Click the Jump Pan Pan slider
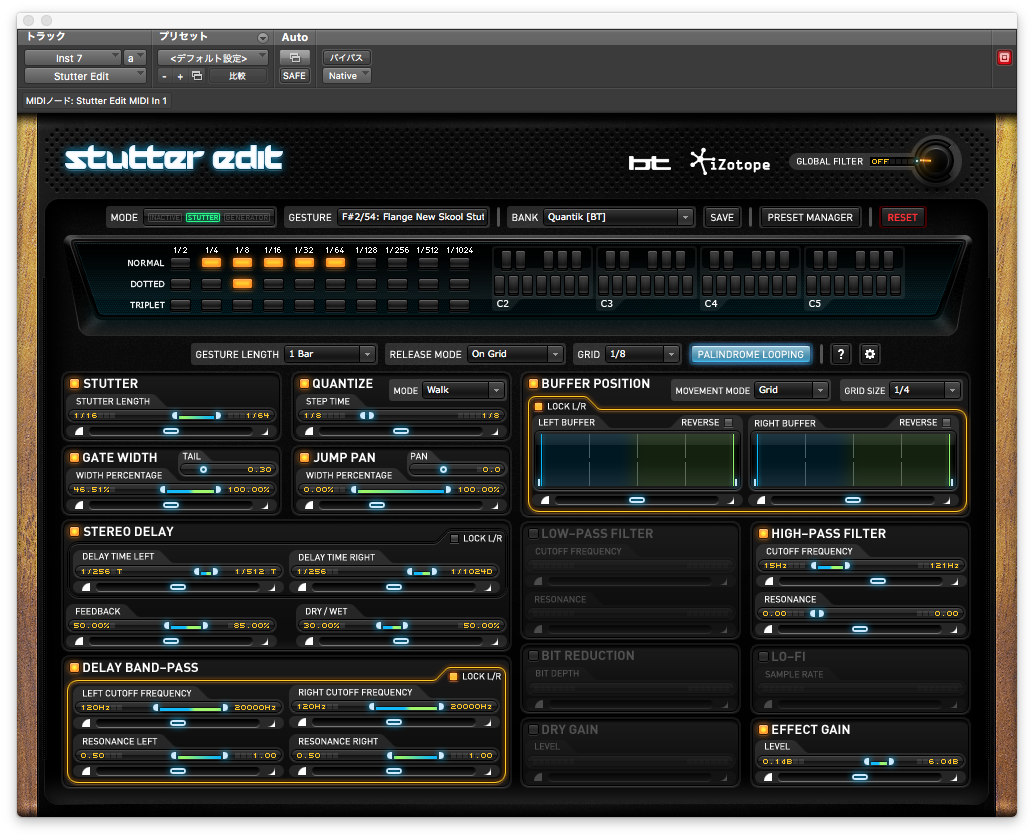The image size is (1034, 838). [x=456, y=469]
